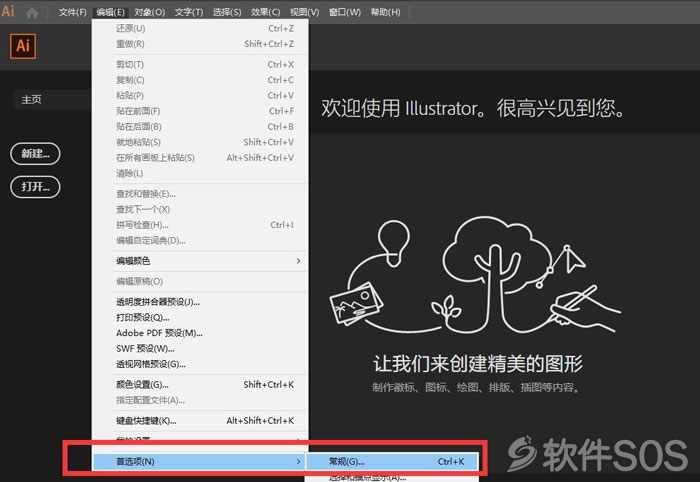Image resolution: width=700 pixels, height=482 pixels.
Task: Open the 窗口(W) menu
Action: tap(344, 12)
